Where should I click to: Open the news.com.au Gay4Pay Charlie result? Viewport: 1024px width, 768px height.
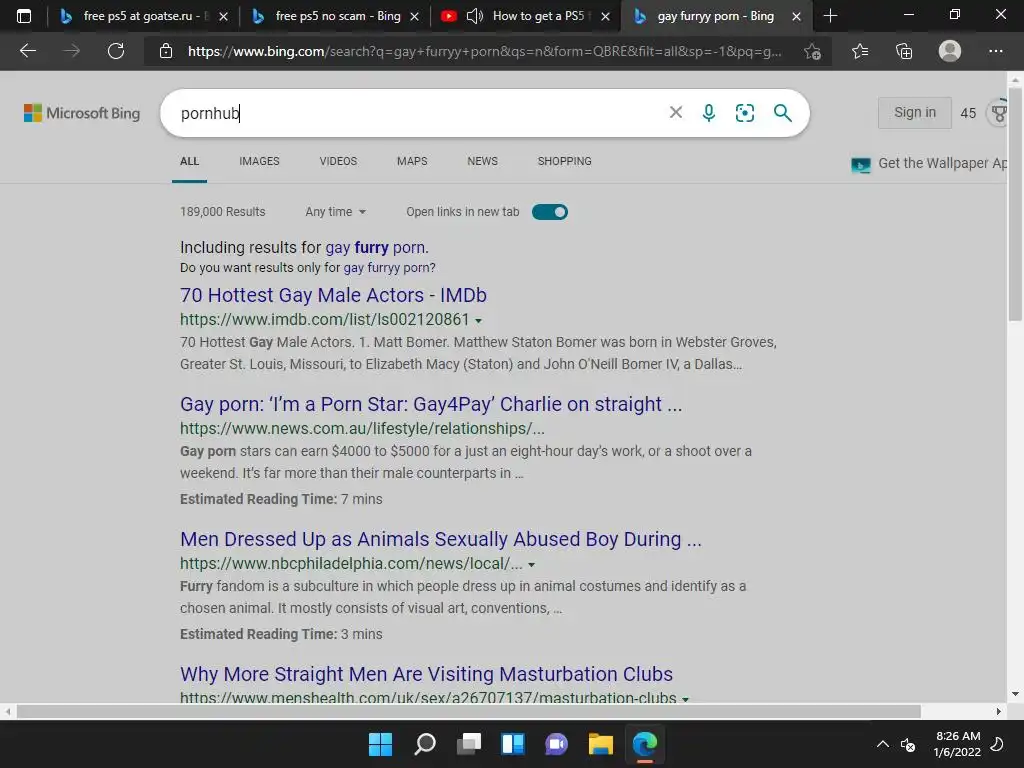[x=431, y=404]
